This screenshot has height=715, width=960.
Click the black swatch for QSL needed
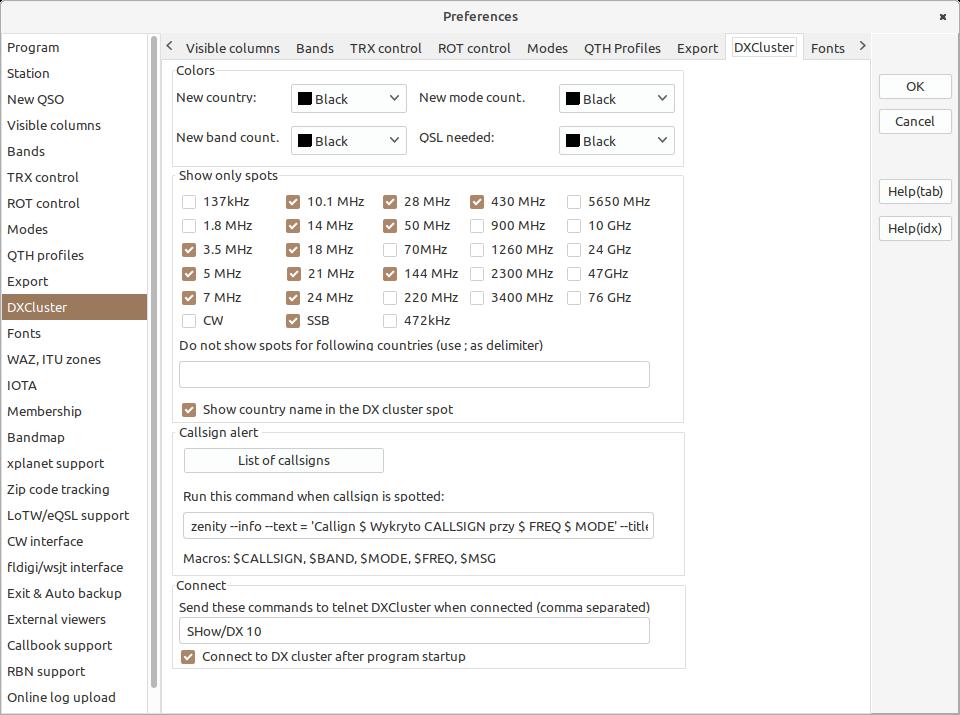(x=573, y=141)
